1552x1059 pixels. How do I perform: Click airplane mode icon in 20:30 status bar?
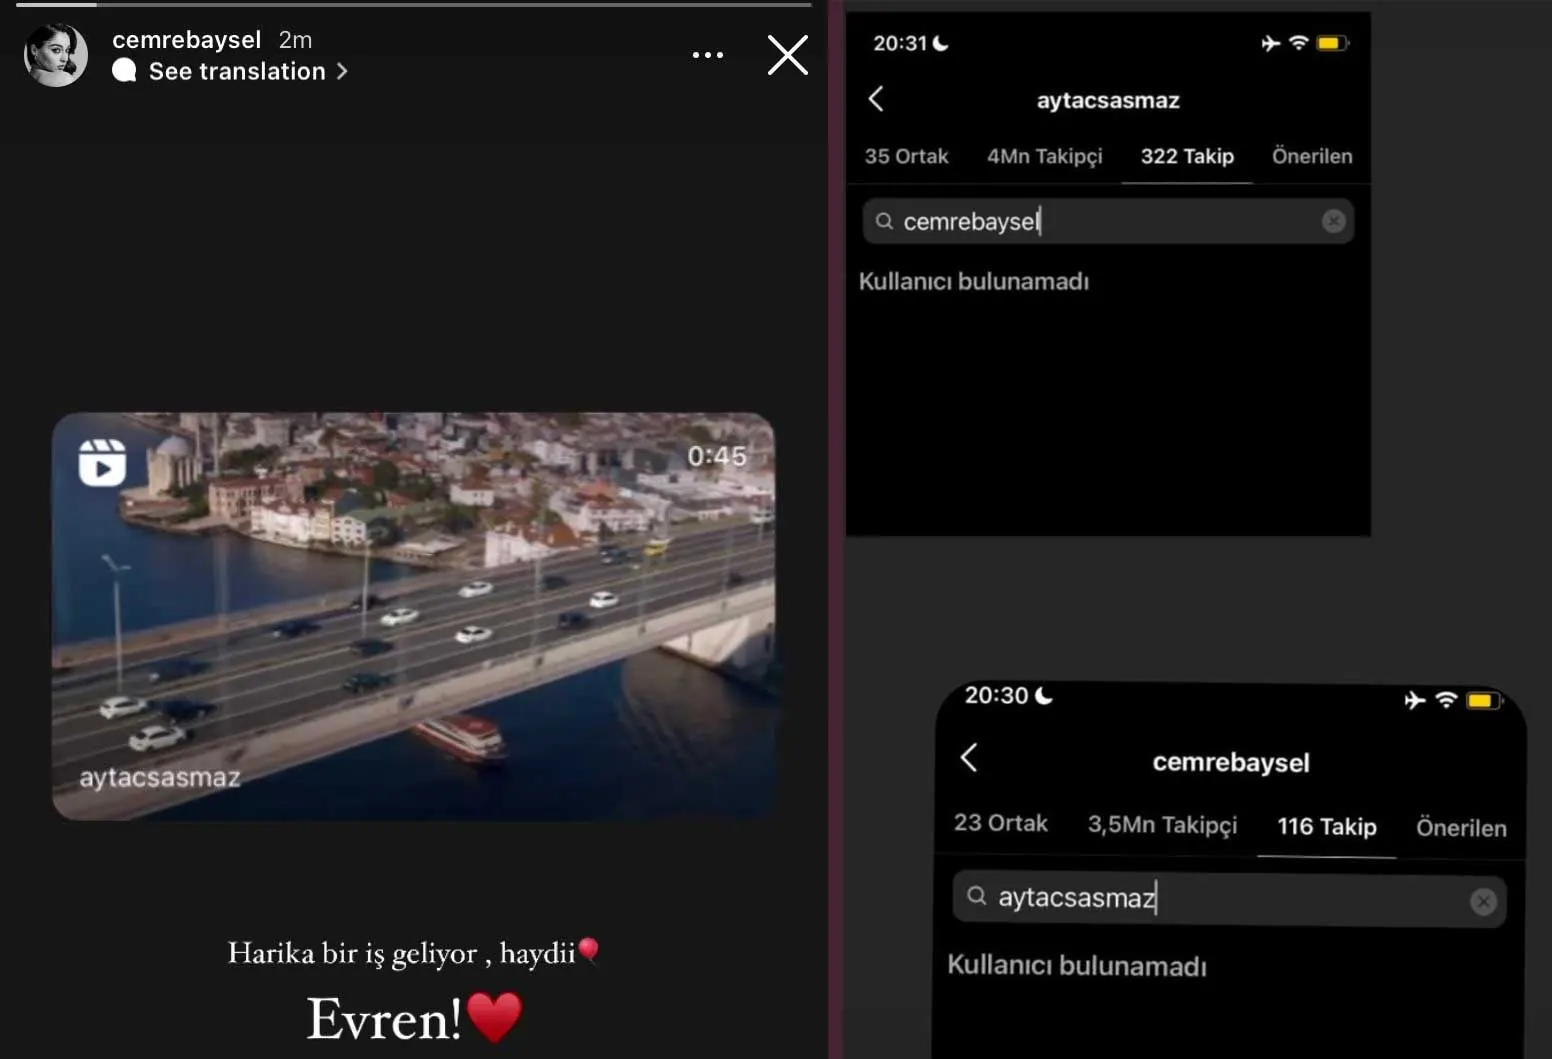coord(1414,700)
